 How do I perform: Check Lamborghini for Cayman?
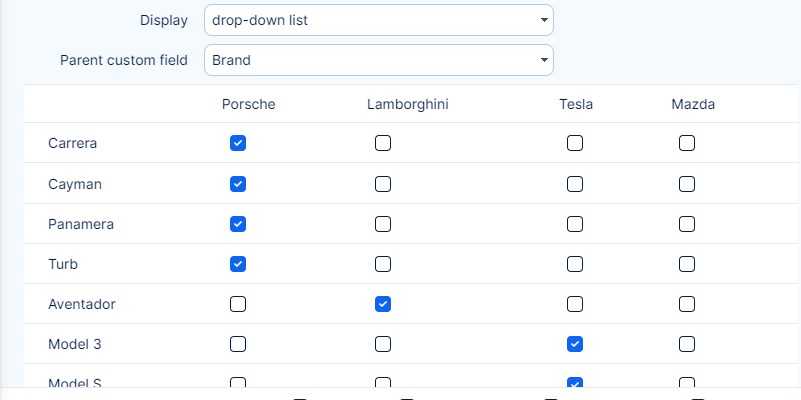point(383,184)
